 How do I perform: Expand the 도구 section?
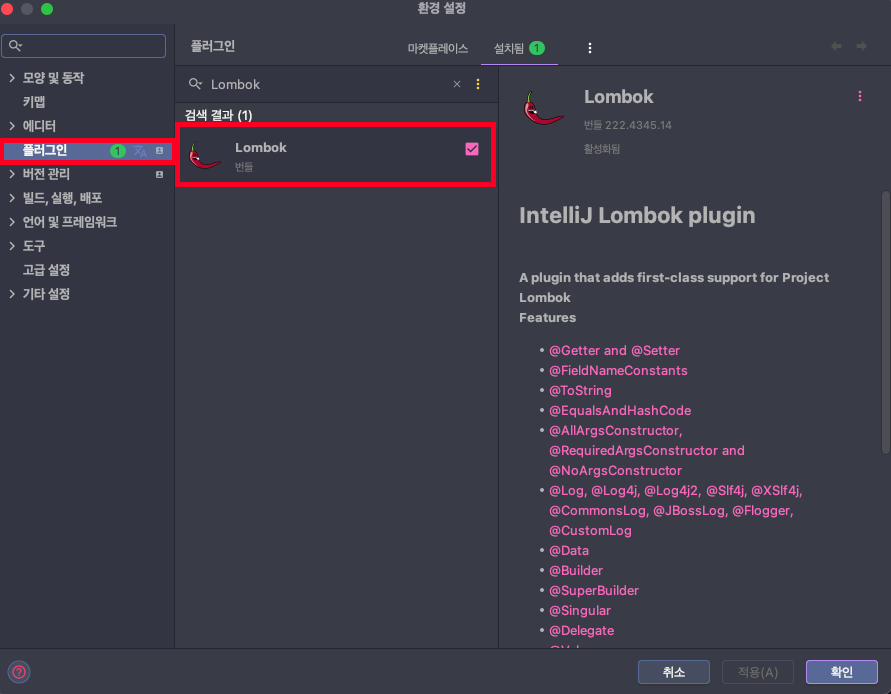click(12, 246)
